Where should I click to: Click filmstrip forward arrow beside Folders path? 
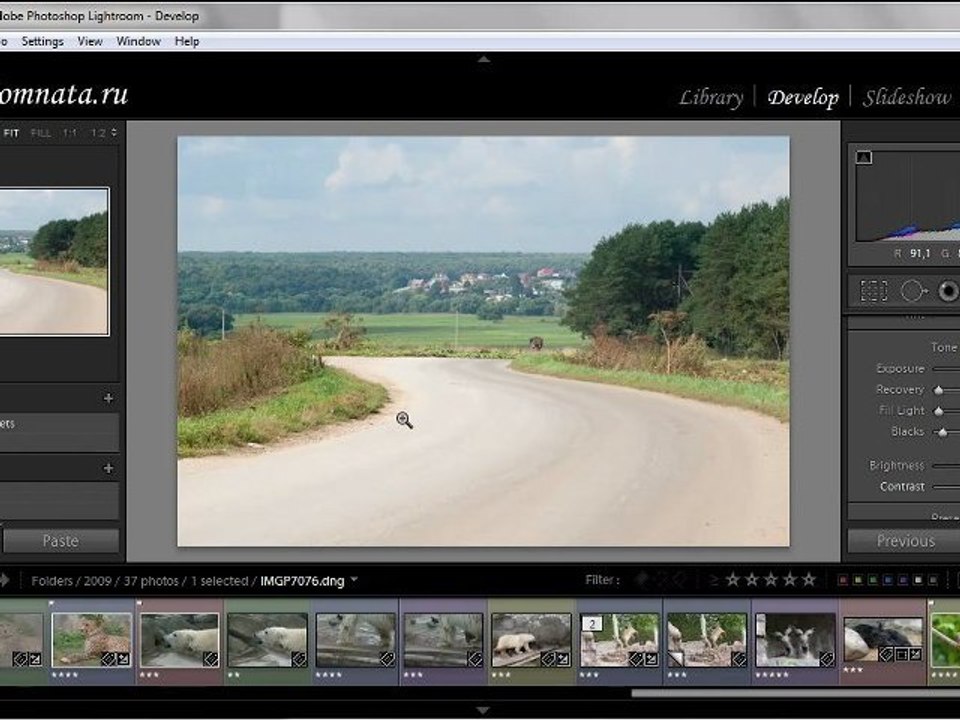[x=5, y=580]
